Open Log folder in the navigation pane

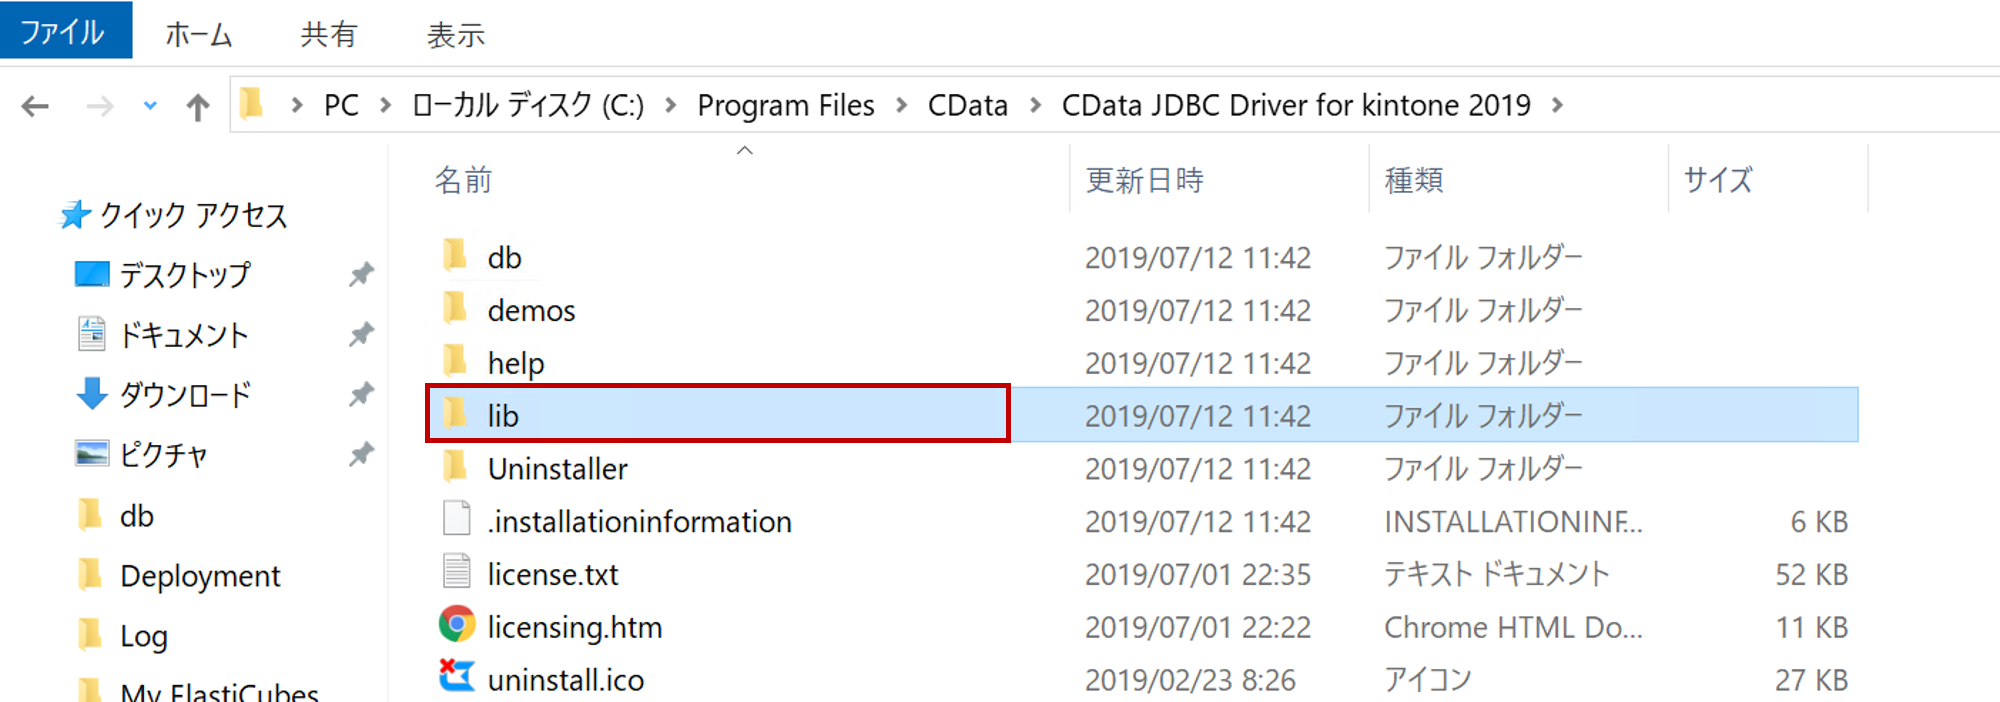coord(144,636)
